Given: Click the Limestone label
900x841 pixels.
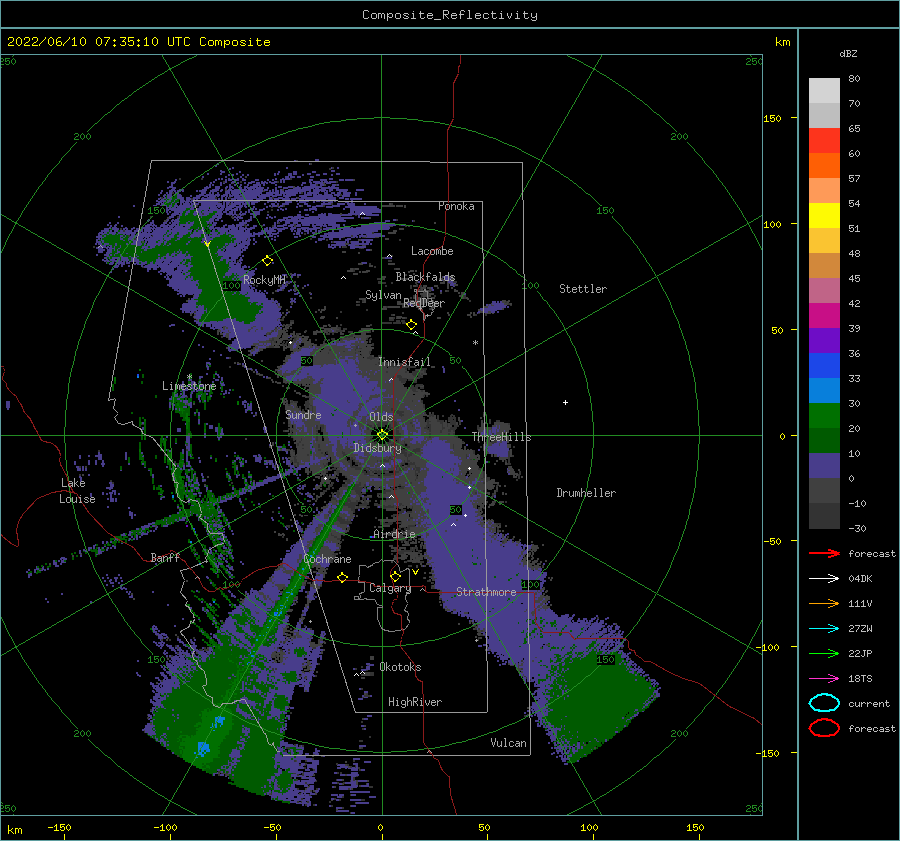Looking at the screenshot, I should click(189, 386).
